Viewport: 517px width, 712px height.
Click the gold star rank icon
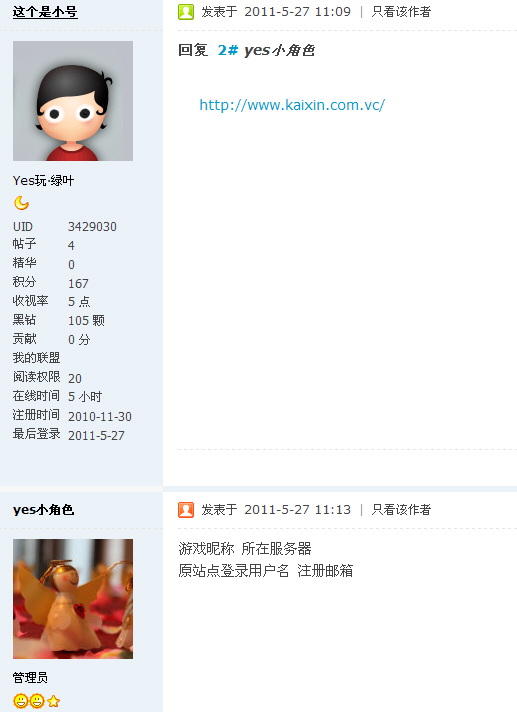[53, 701]
